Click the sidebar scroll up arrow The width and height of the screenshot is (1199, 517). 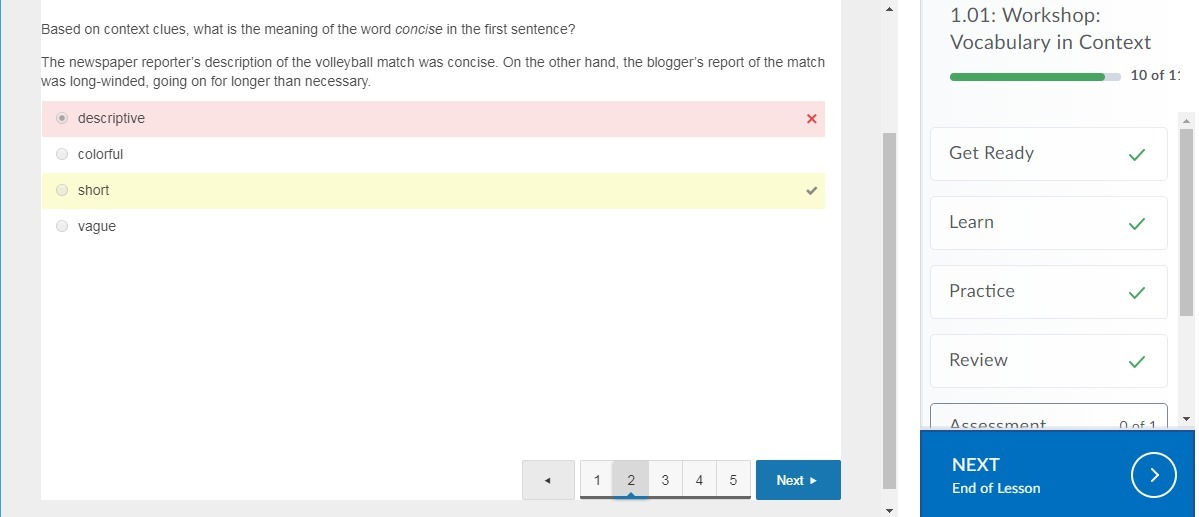1187,120
